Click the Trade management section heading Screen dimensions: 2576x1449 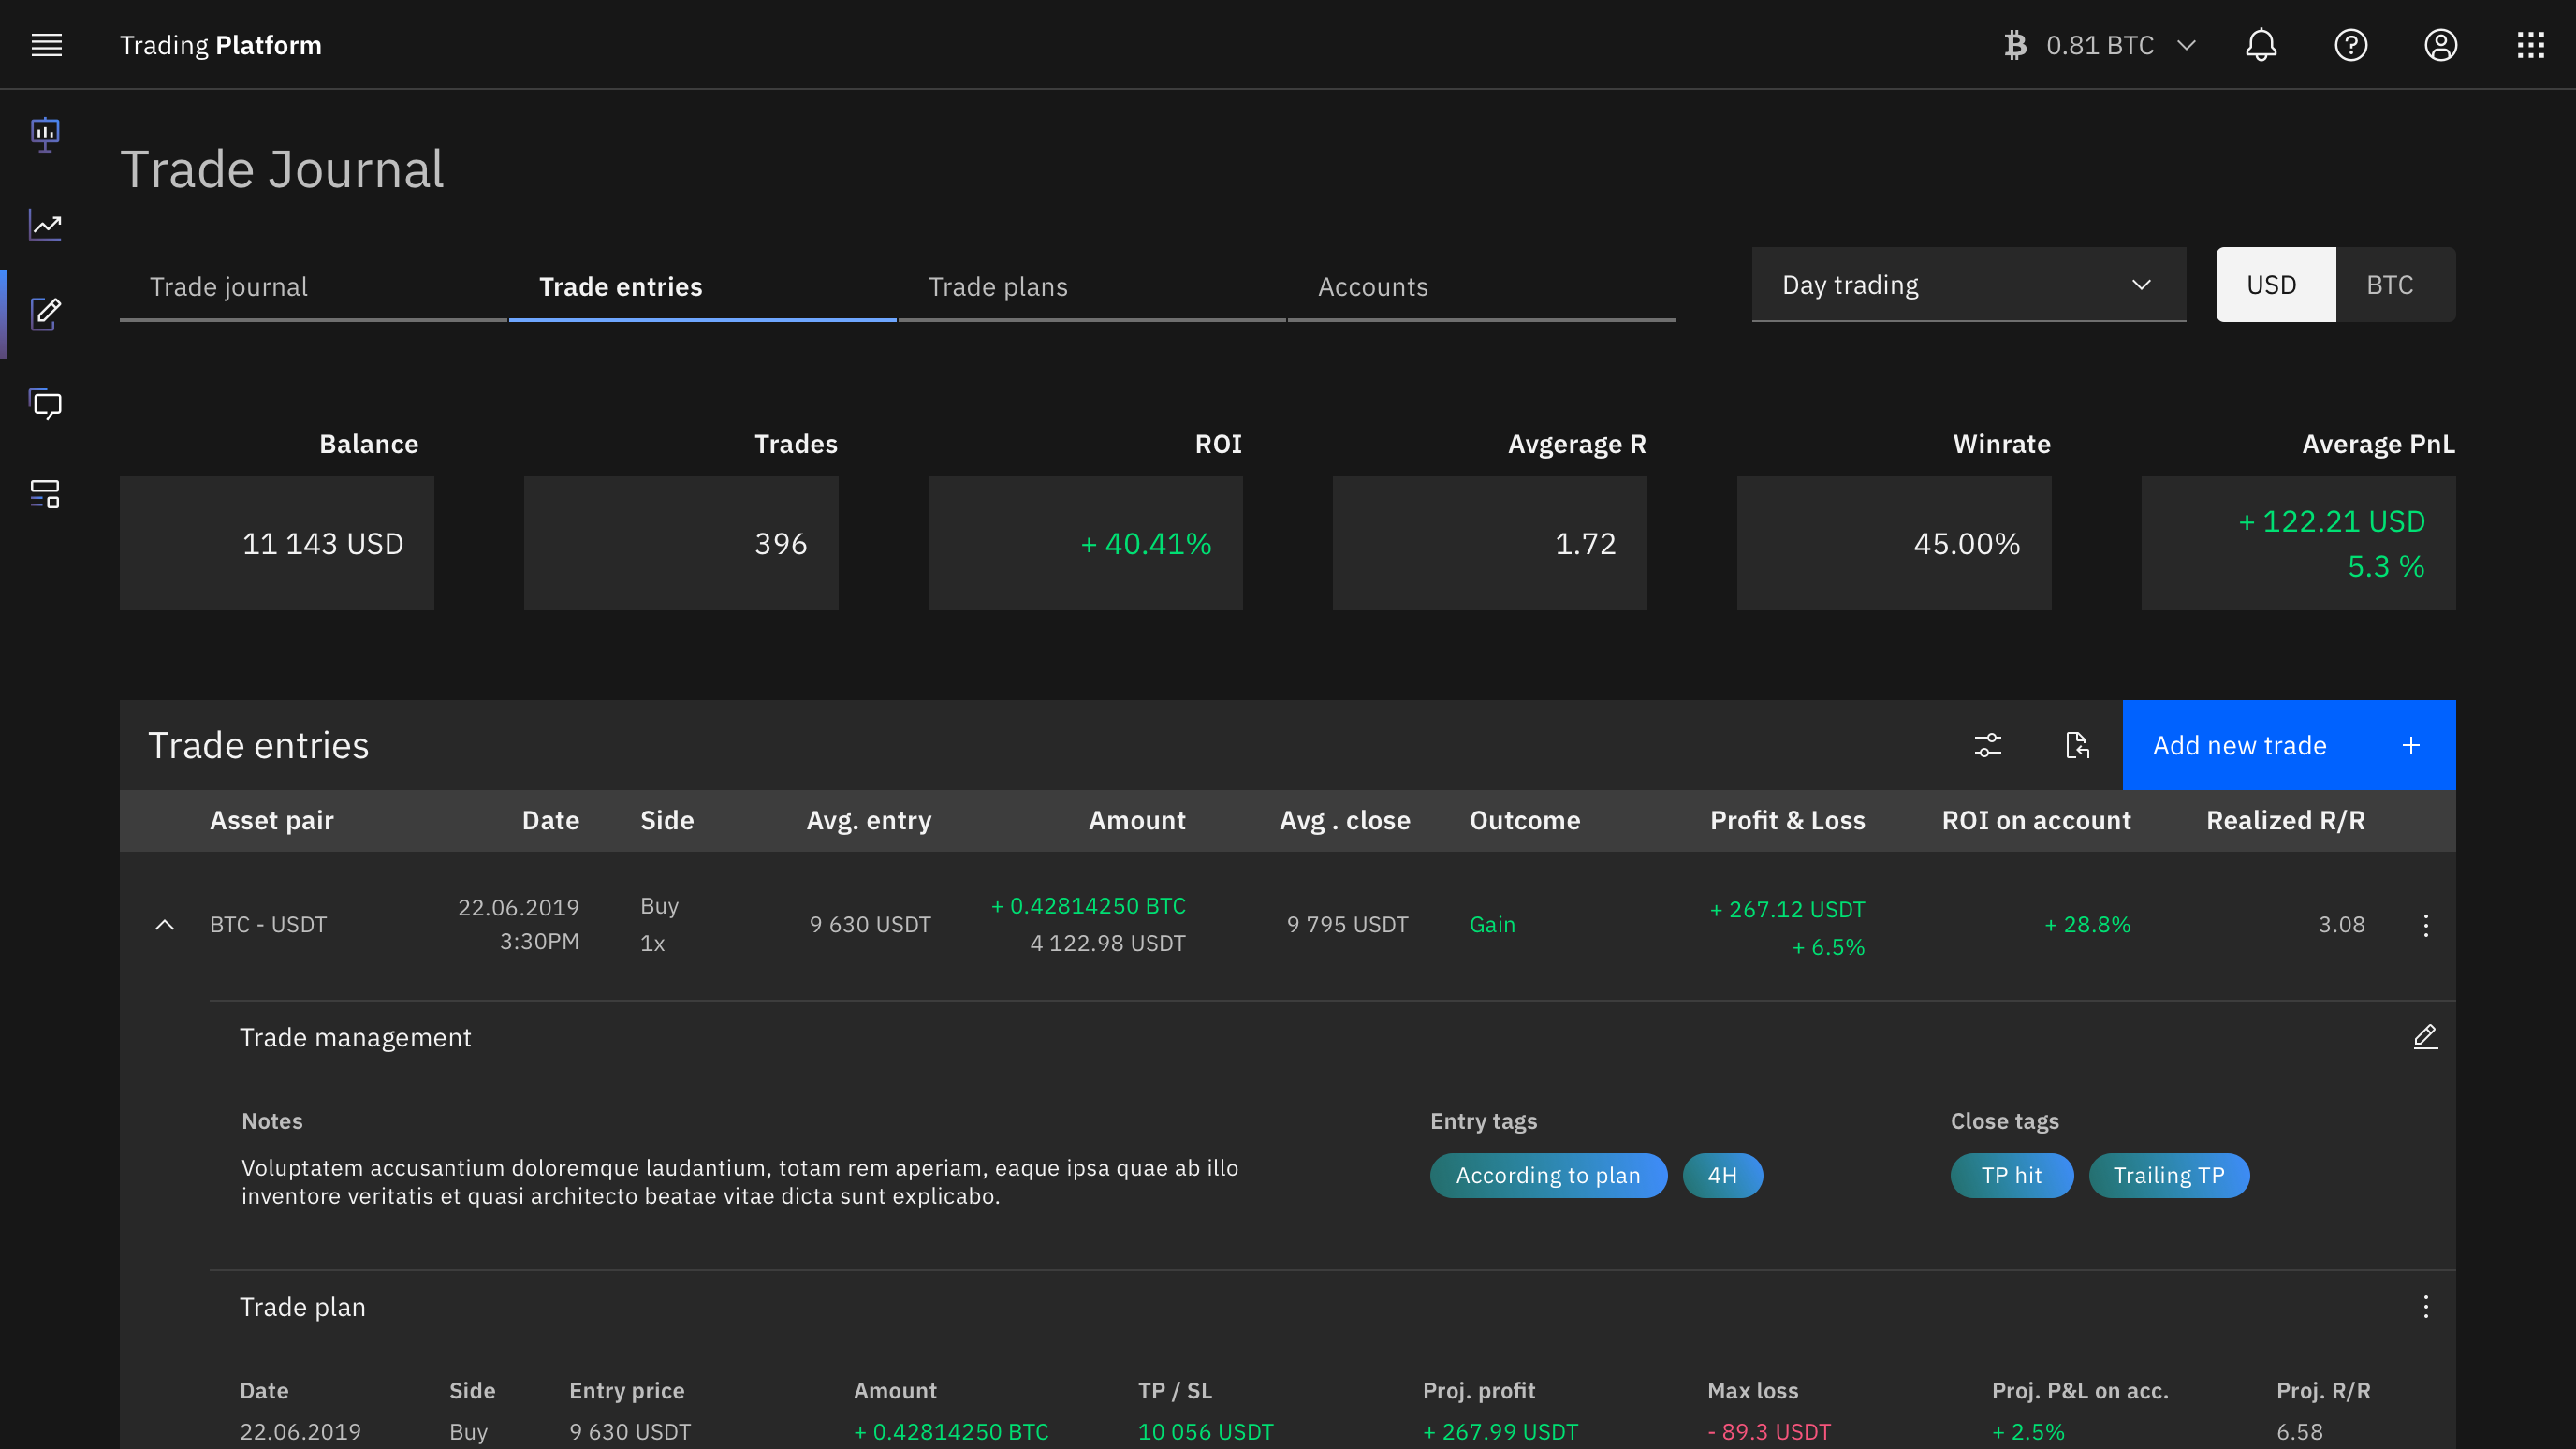point(355,1037)
